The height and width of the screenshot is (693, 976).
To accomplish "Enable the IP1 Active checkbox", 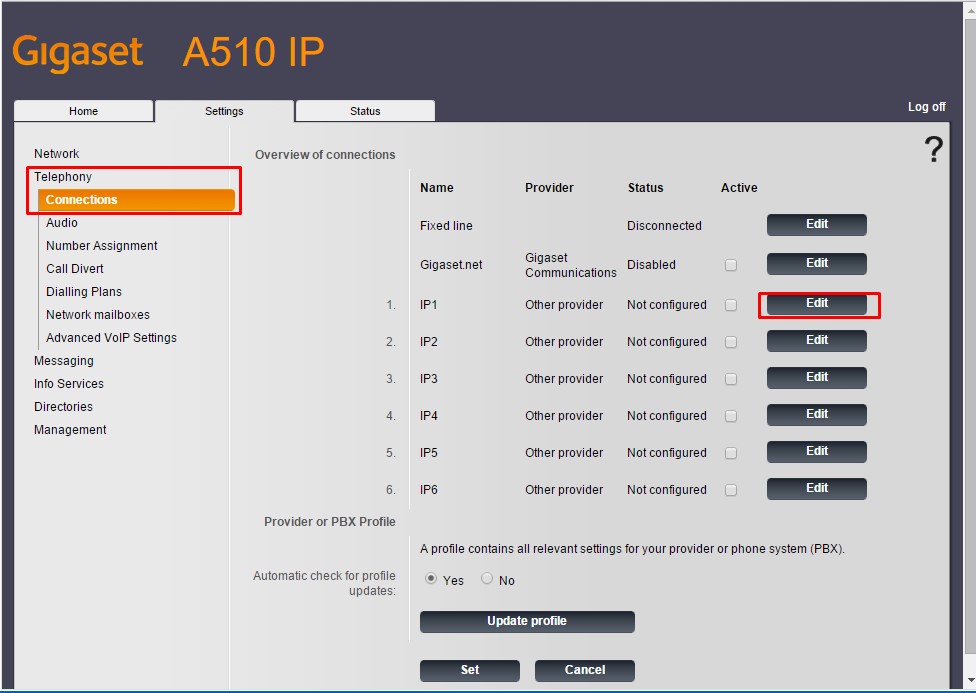I will coord(731,305).
